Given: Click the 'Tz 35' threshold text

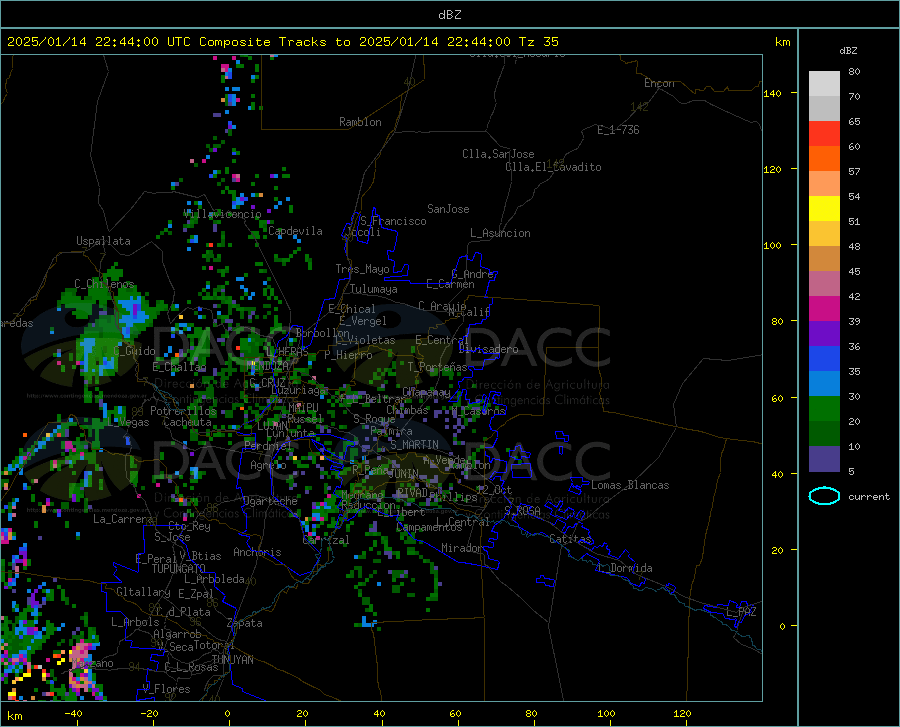Looking at the screenshot, I should [538, 42].
